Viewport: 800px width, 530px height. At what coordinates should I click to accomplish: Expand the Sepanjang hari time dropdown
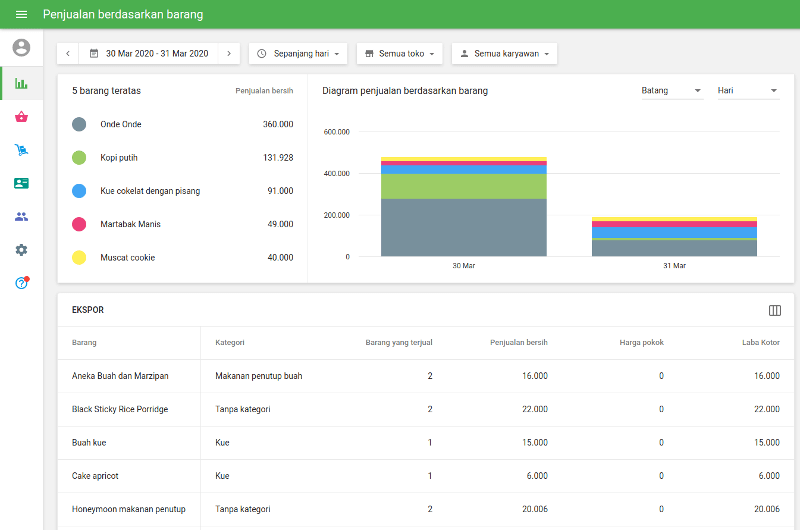(298, 53)
